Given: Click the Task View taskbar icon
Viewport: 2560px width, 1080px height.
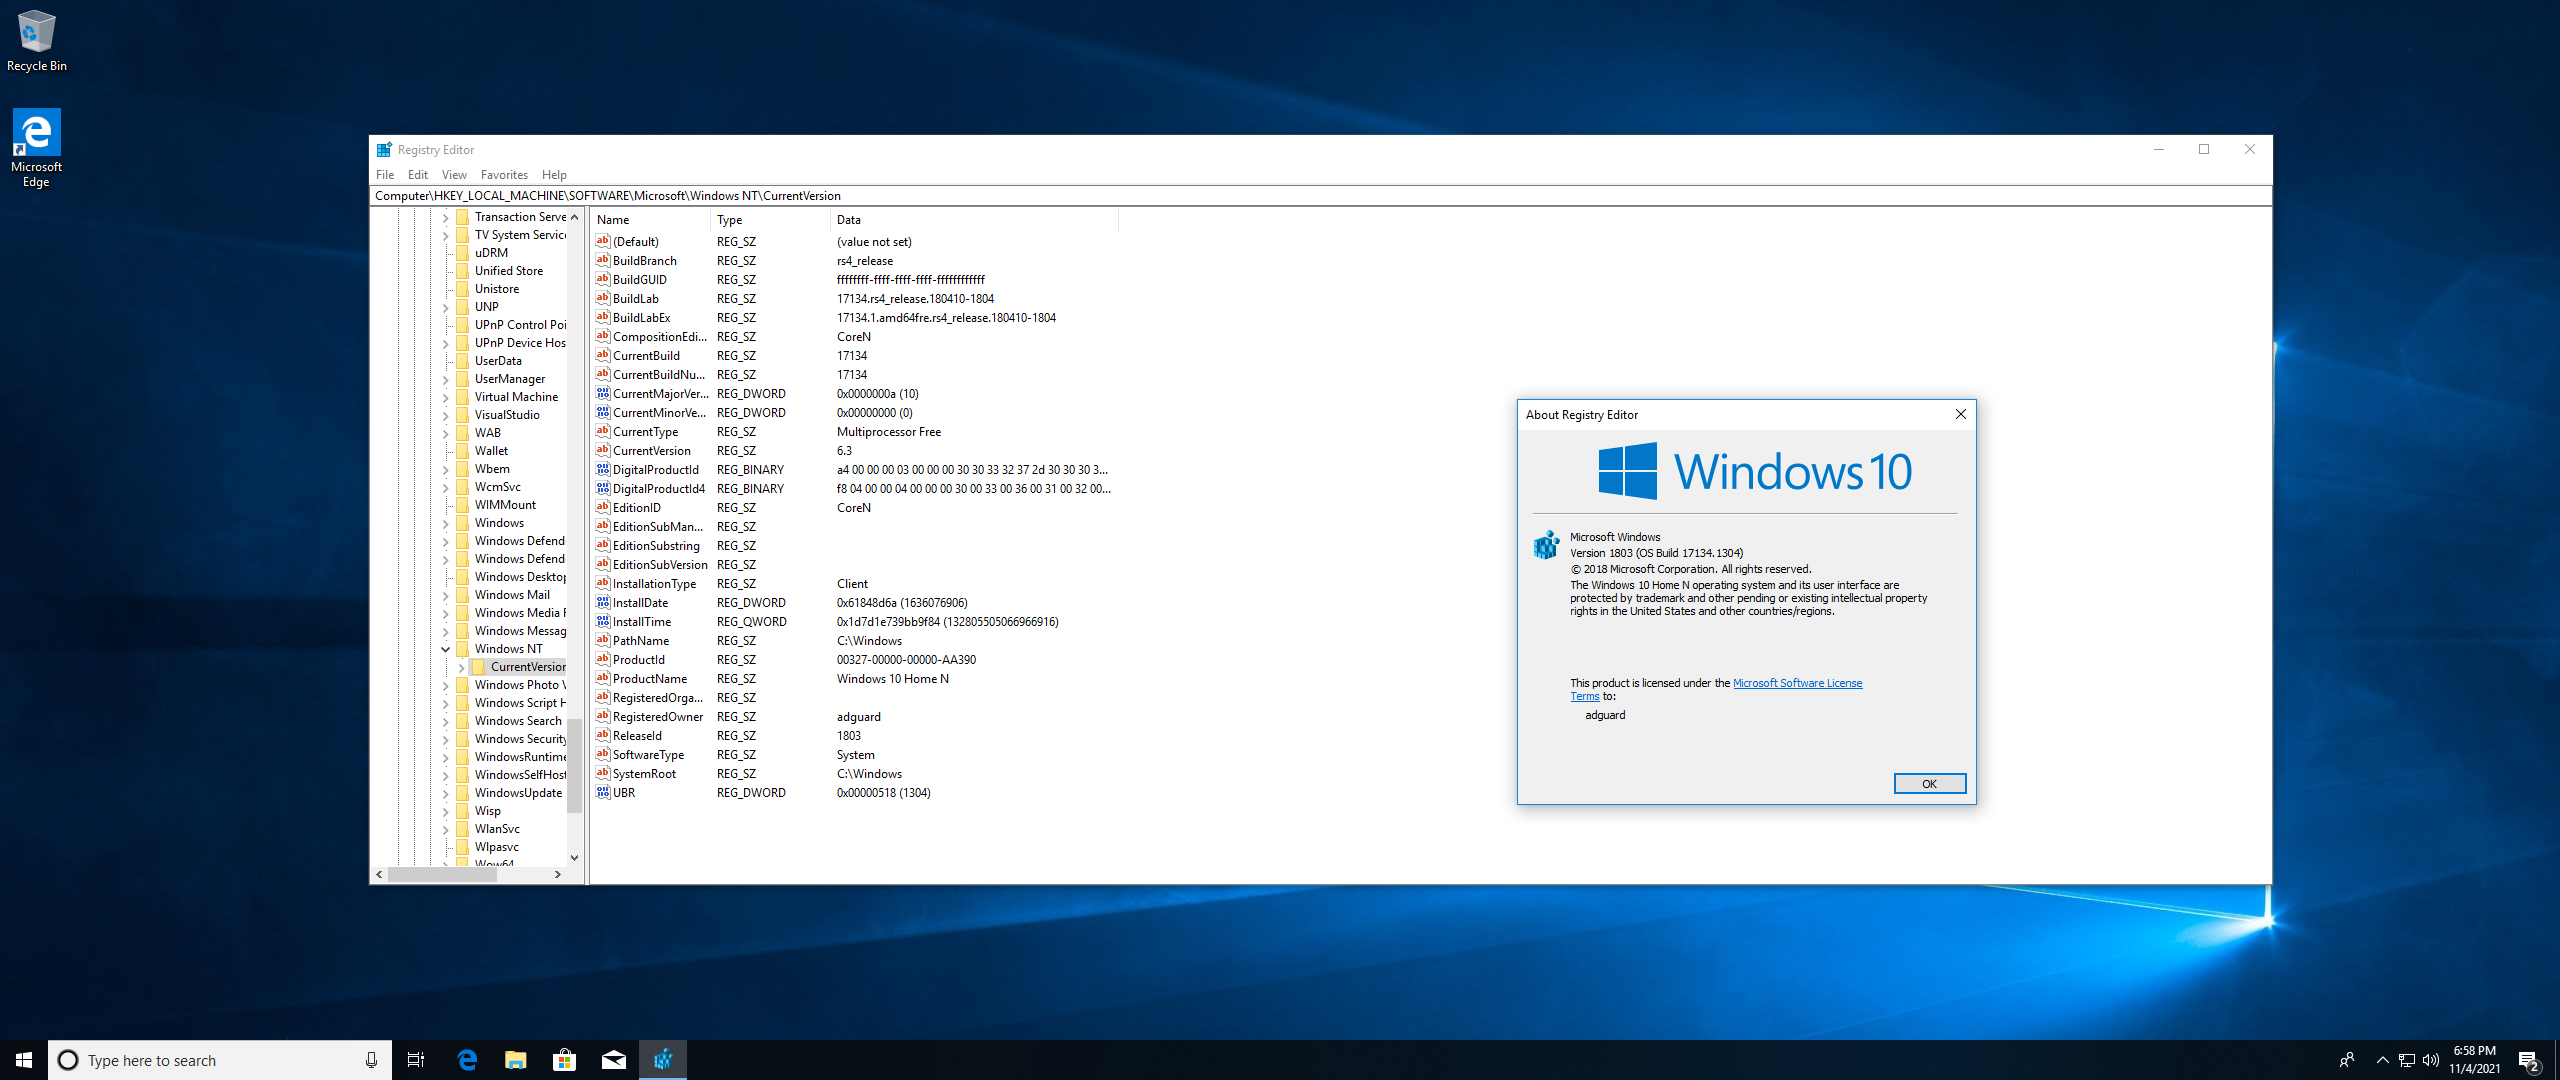Looking at the screenshot, I should point(416,1060).
